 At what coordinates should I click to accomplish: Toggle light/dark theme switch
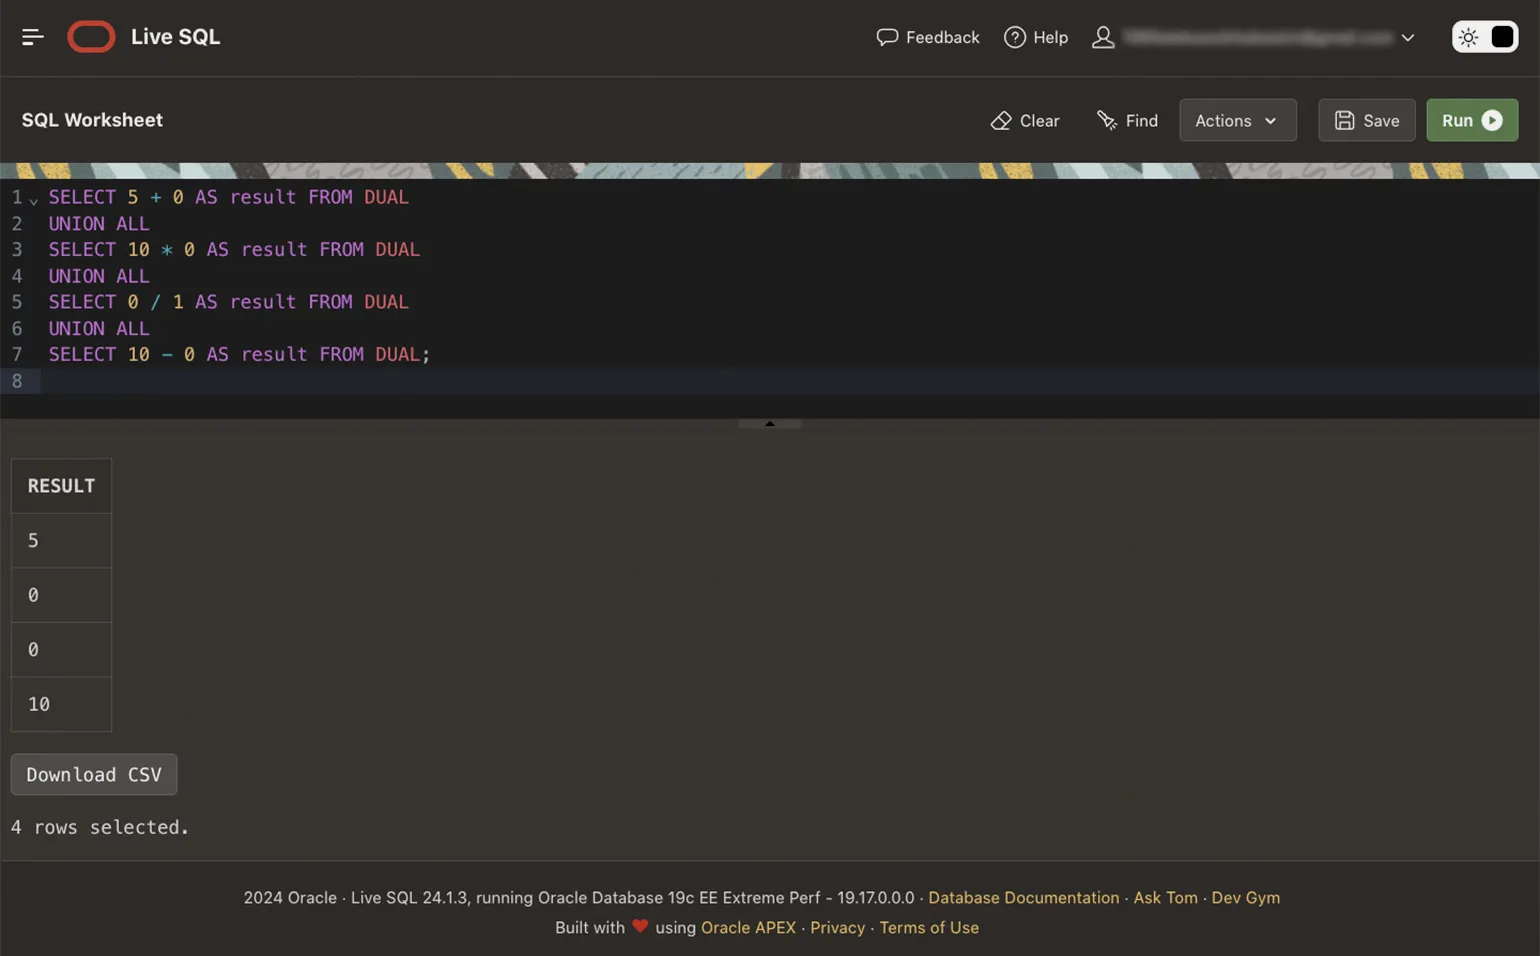tap(1484, 37)
